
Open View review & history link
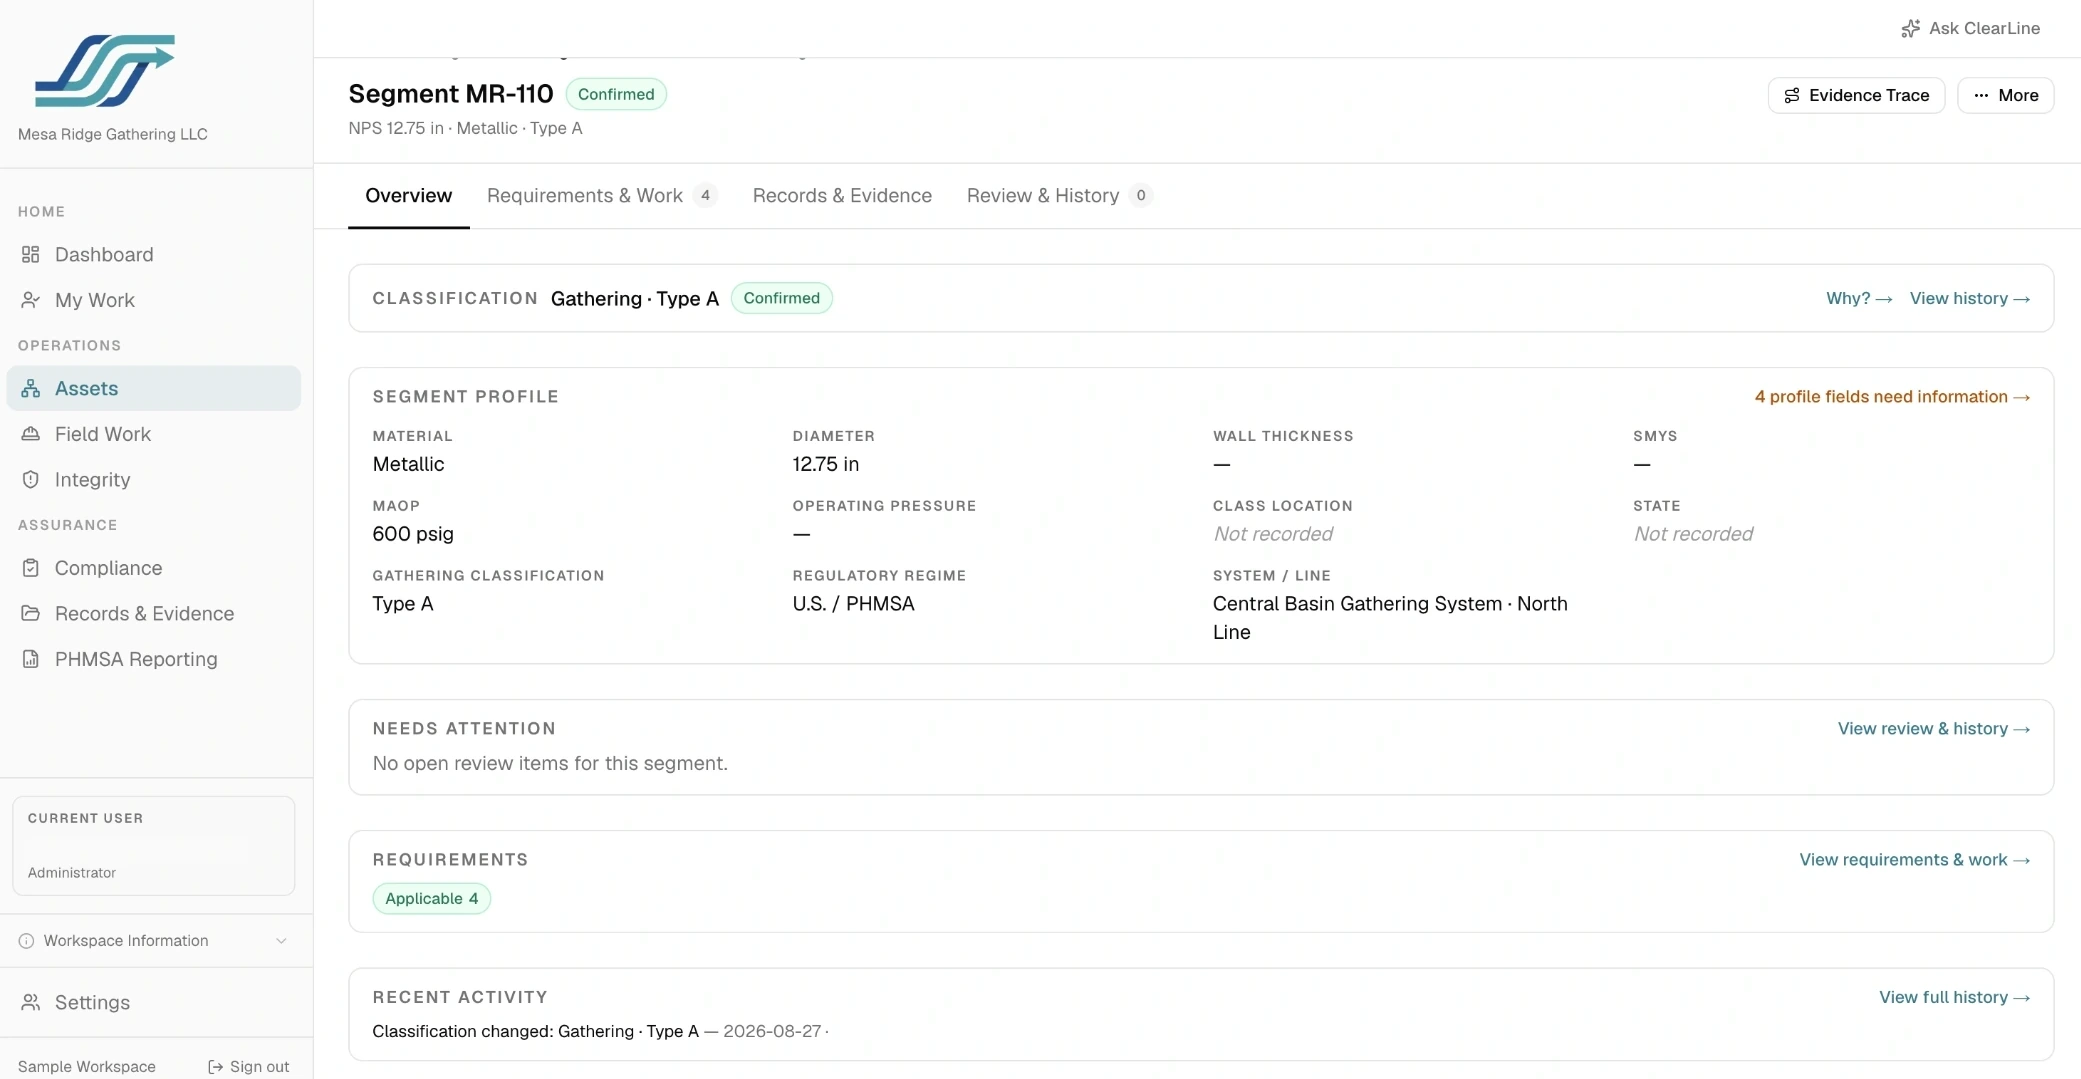pyautogui.click(x=1934, y=729)
